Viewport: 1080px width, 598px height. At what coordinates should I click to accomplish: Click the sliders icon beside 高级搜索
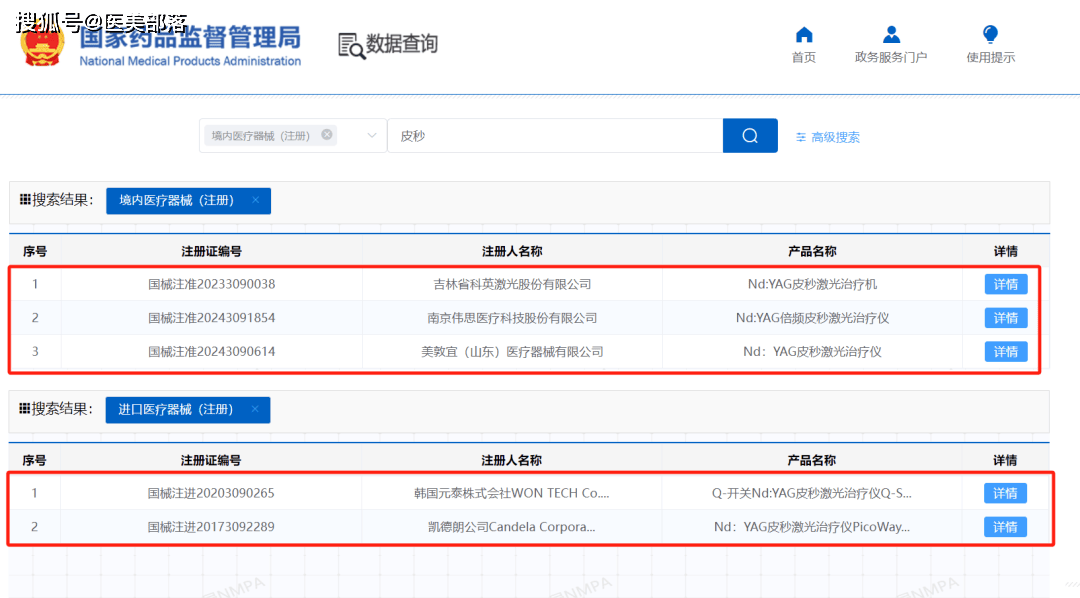tap(800, 137)
